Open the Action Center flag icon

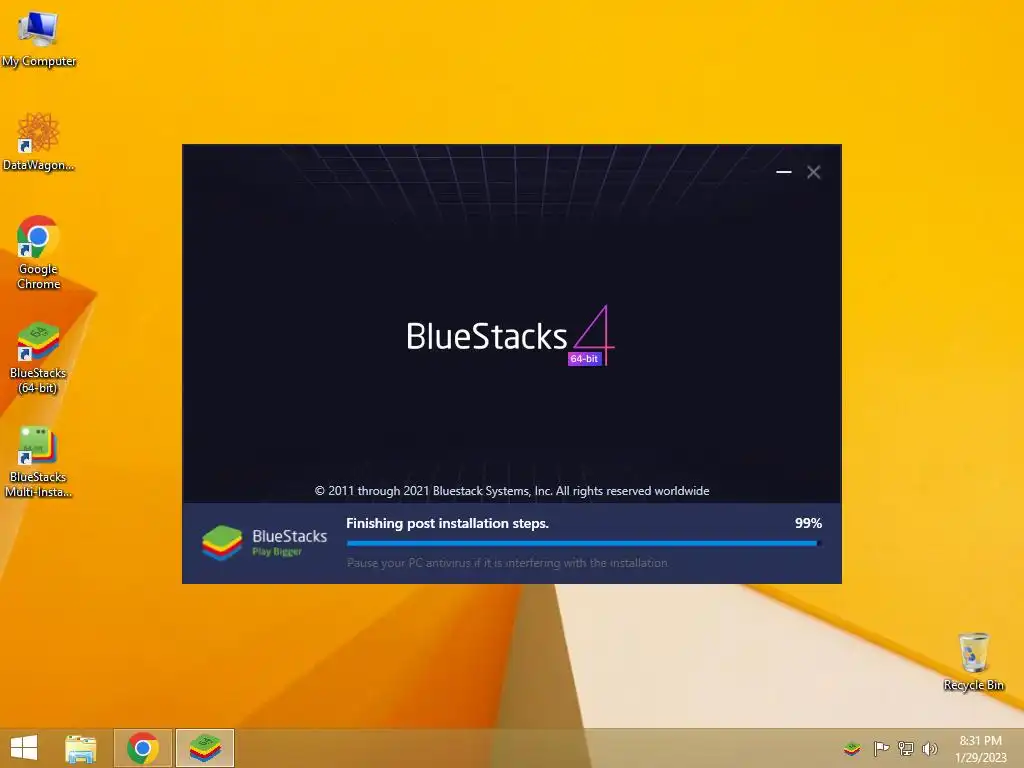(x=881, y=748)
